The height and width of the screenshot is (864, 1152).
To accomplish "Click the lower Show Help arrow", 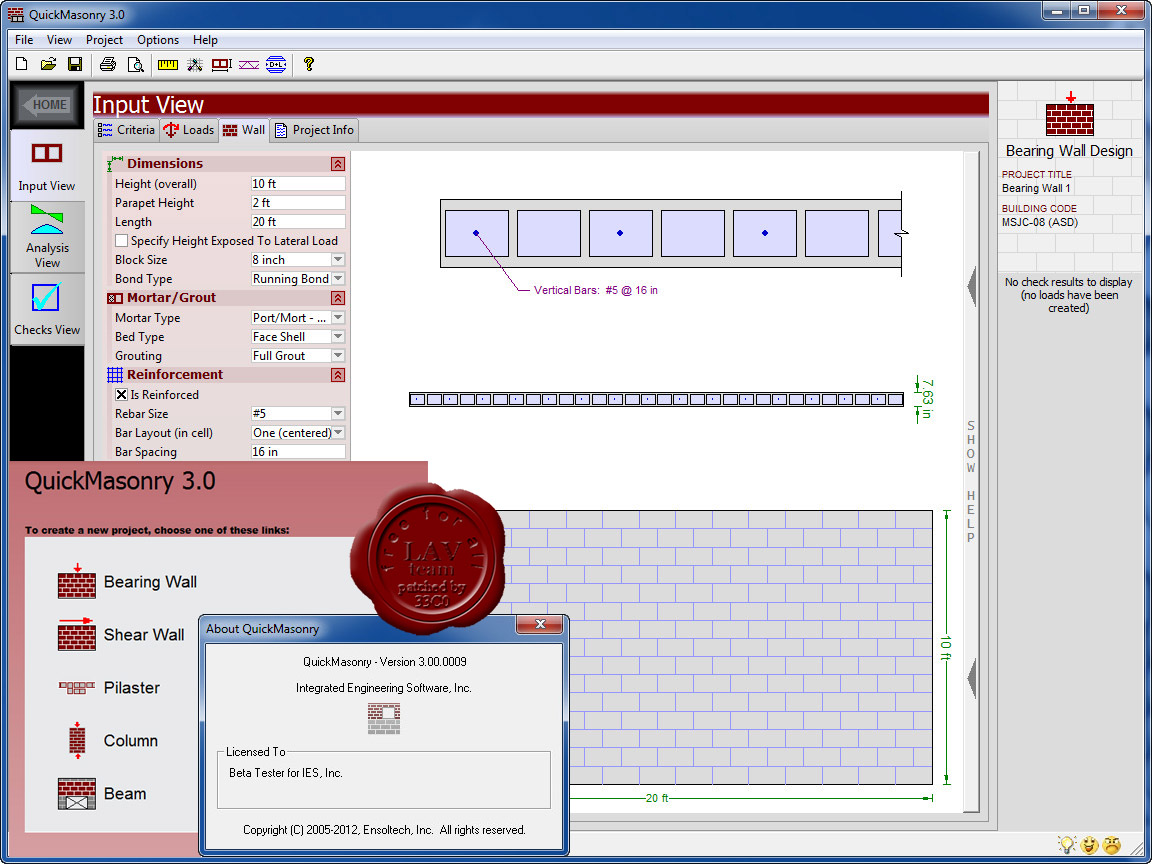I will [972, 678].
